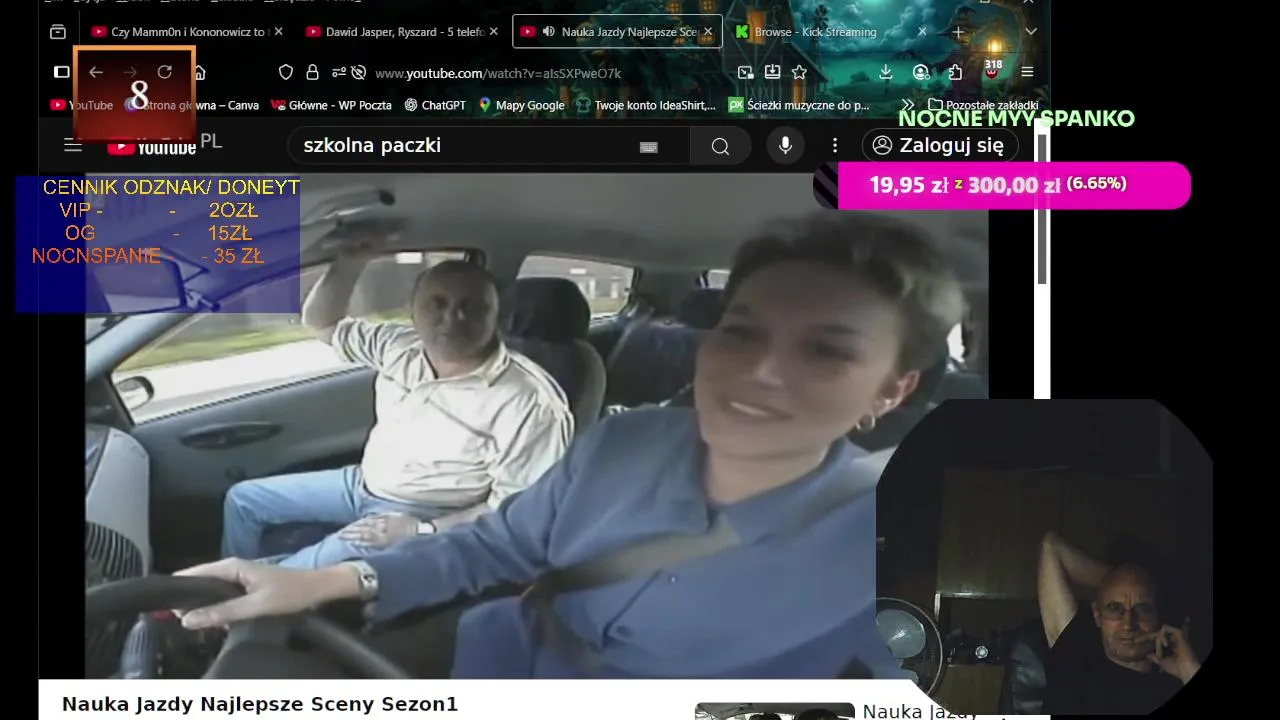1280x720 pixels.
Task: Click the Zaloguj się sign-in button
Action: point(940,146)
